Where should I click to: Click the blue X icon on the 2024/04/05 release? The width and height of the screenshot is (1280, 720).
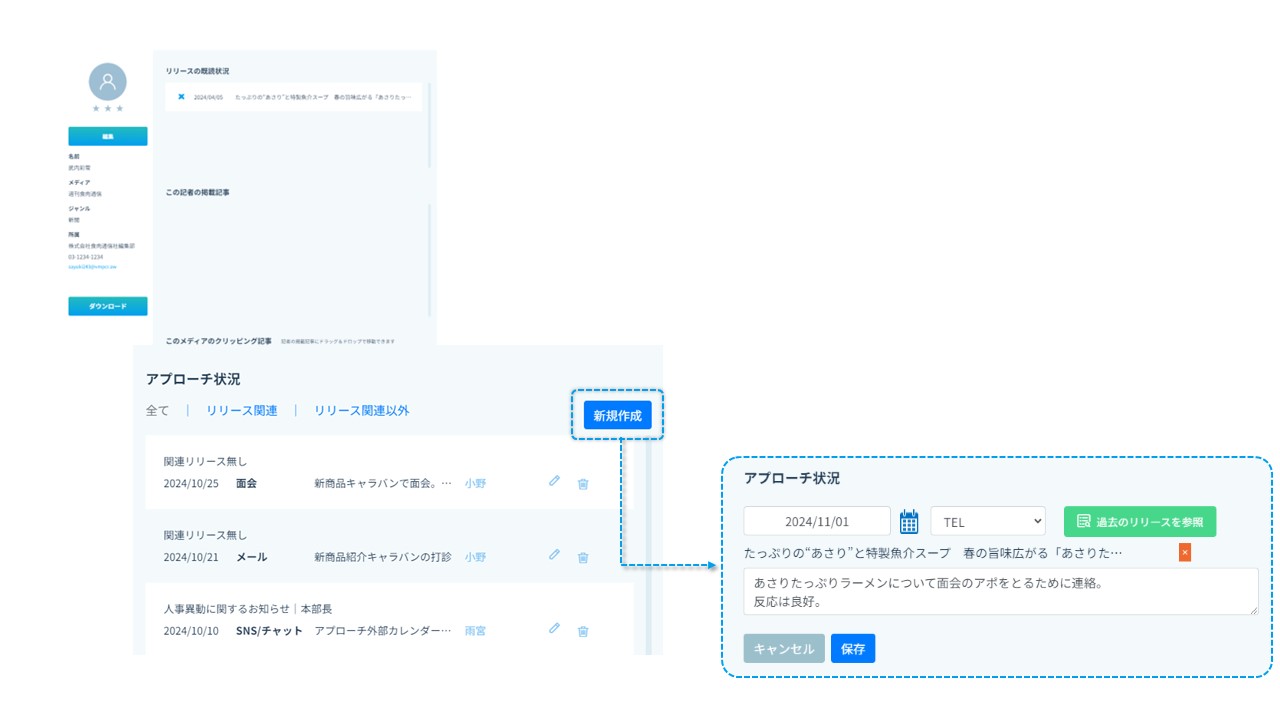pyautogui.click(x=181, y=97)
